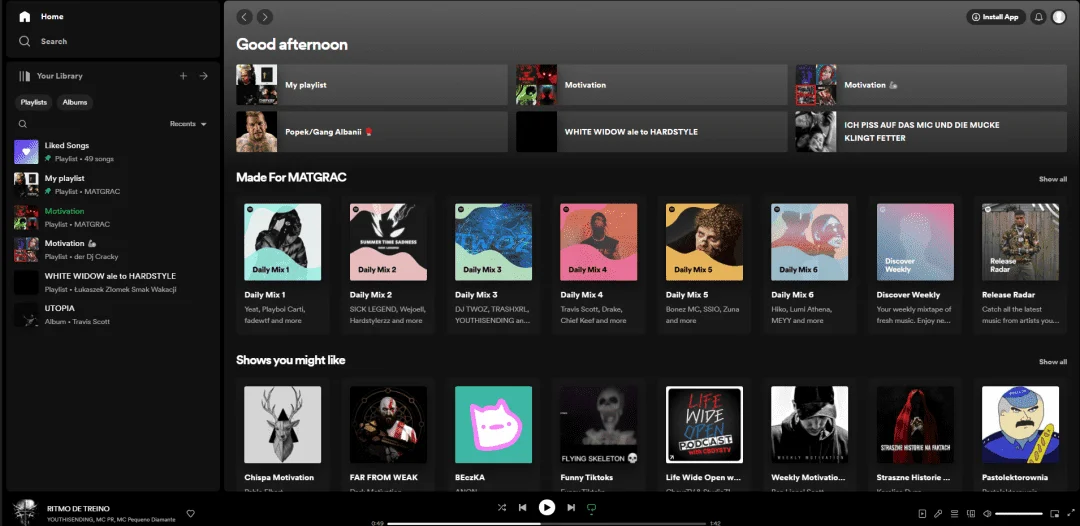The image size is (1080, 526).
Task: Open the Now Playing view icon
Action: click(922, 514)
